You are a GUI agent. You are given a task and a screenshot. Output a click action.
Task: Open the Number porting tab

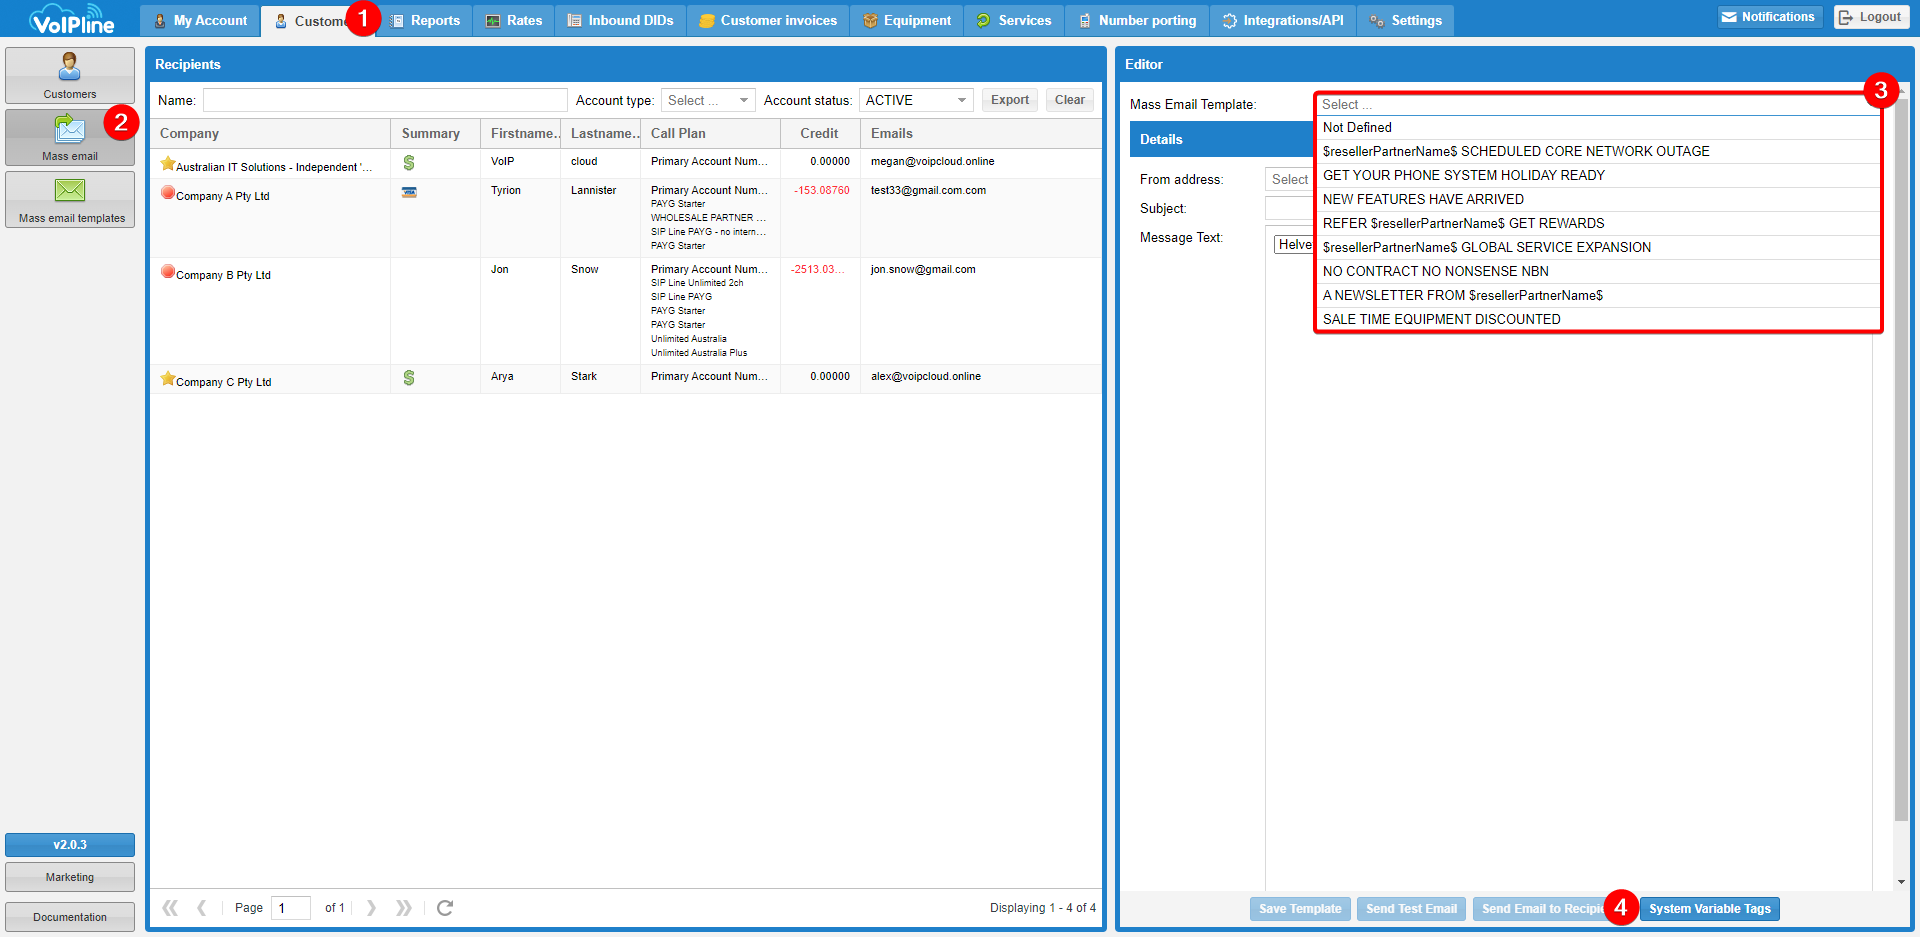click(1137, 21)
